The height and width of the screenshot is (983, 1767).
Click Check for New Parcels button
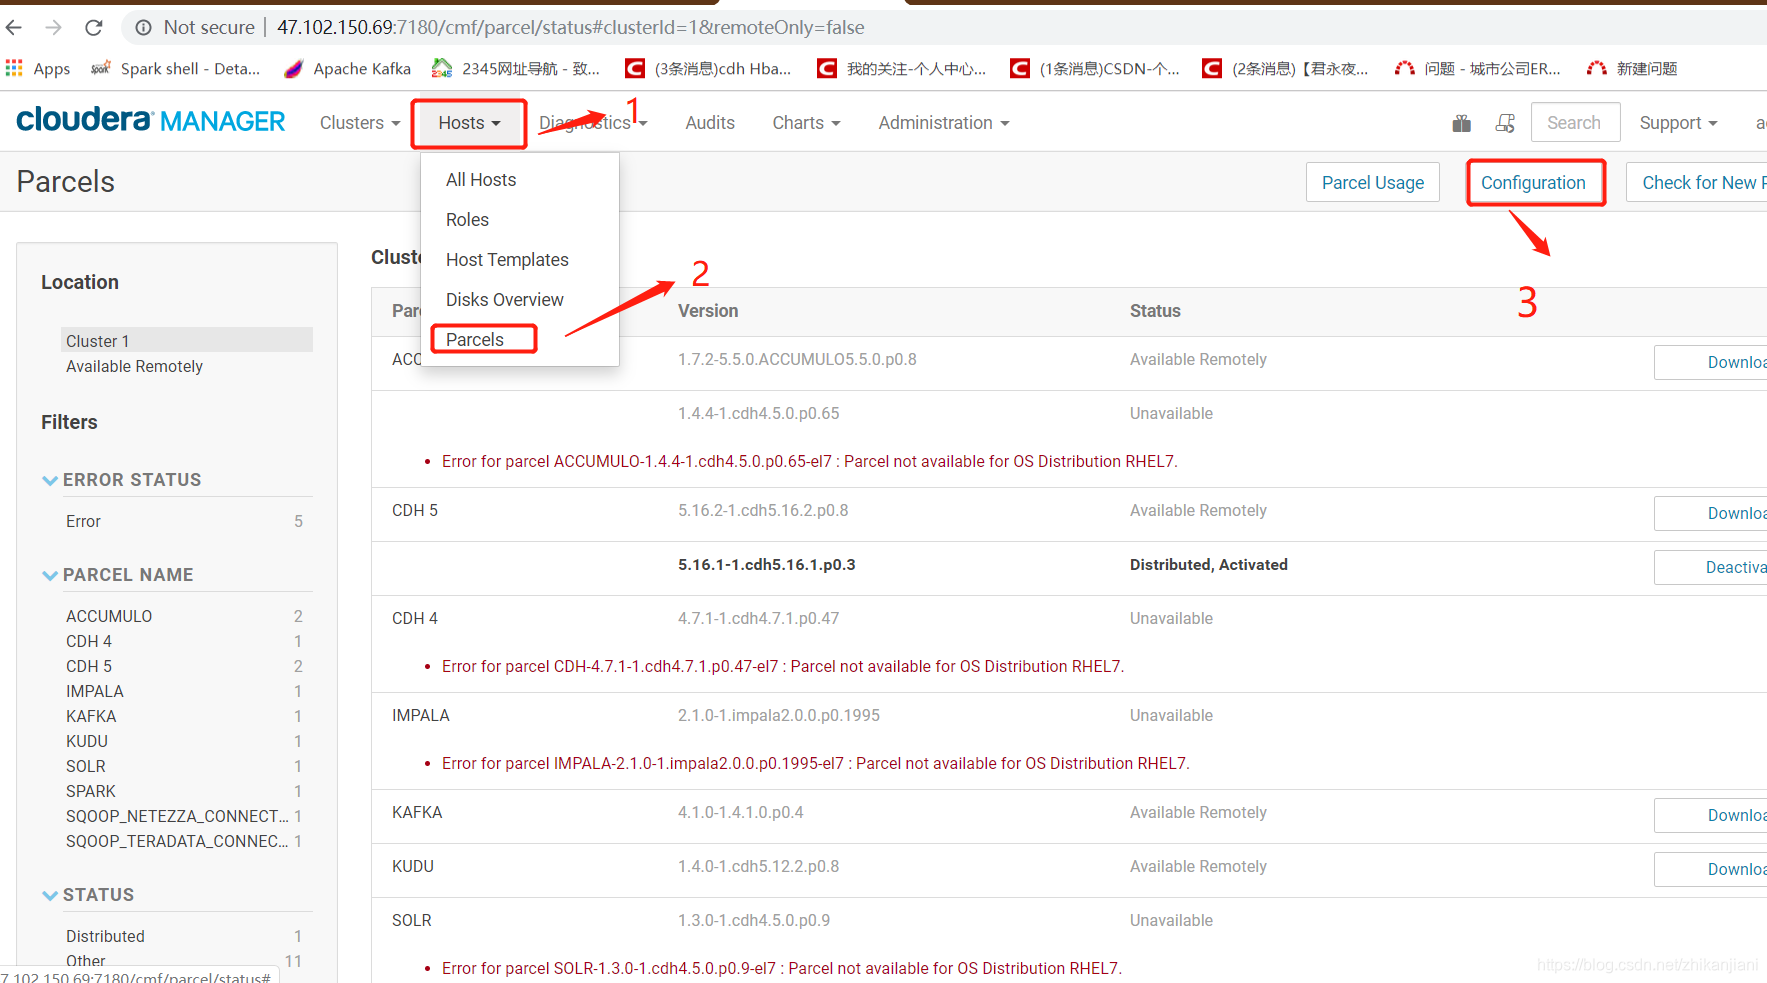click(1698, 183)
